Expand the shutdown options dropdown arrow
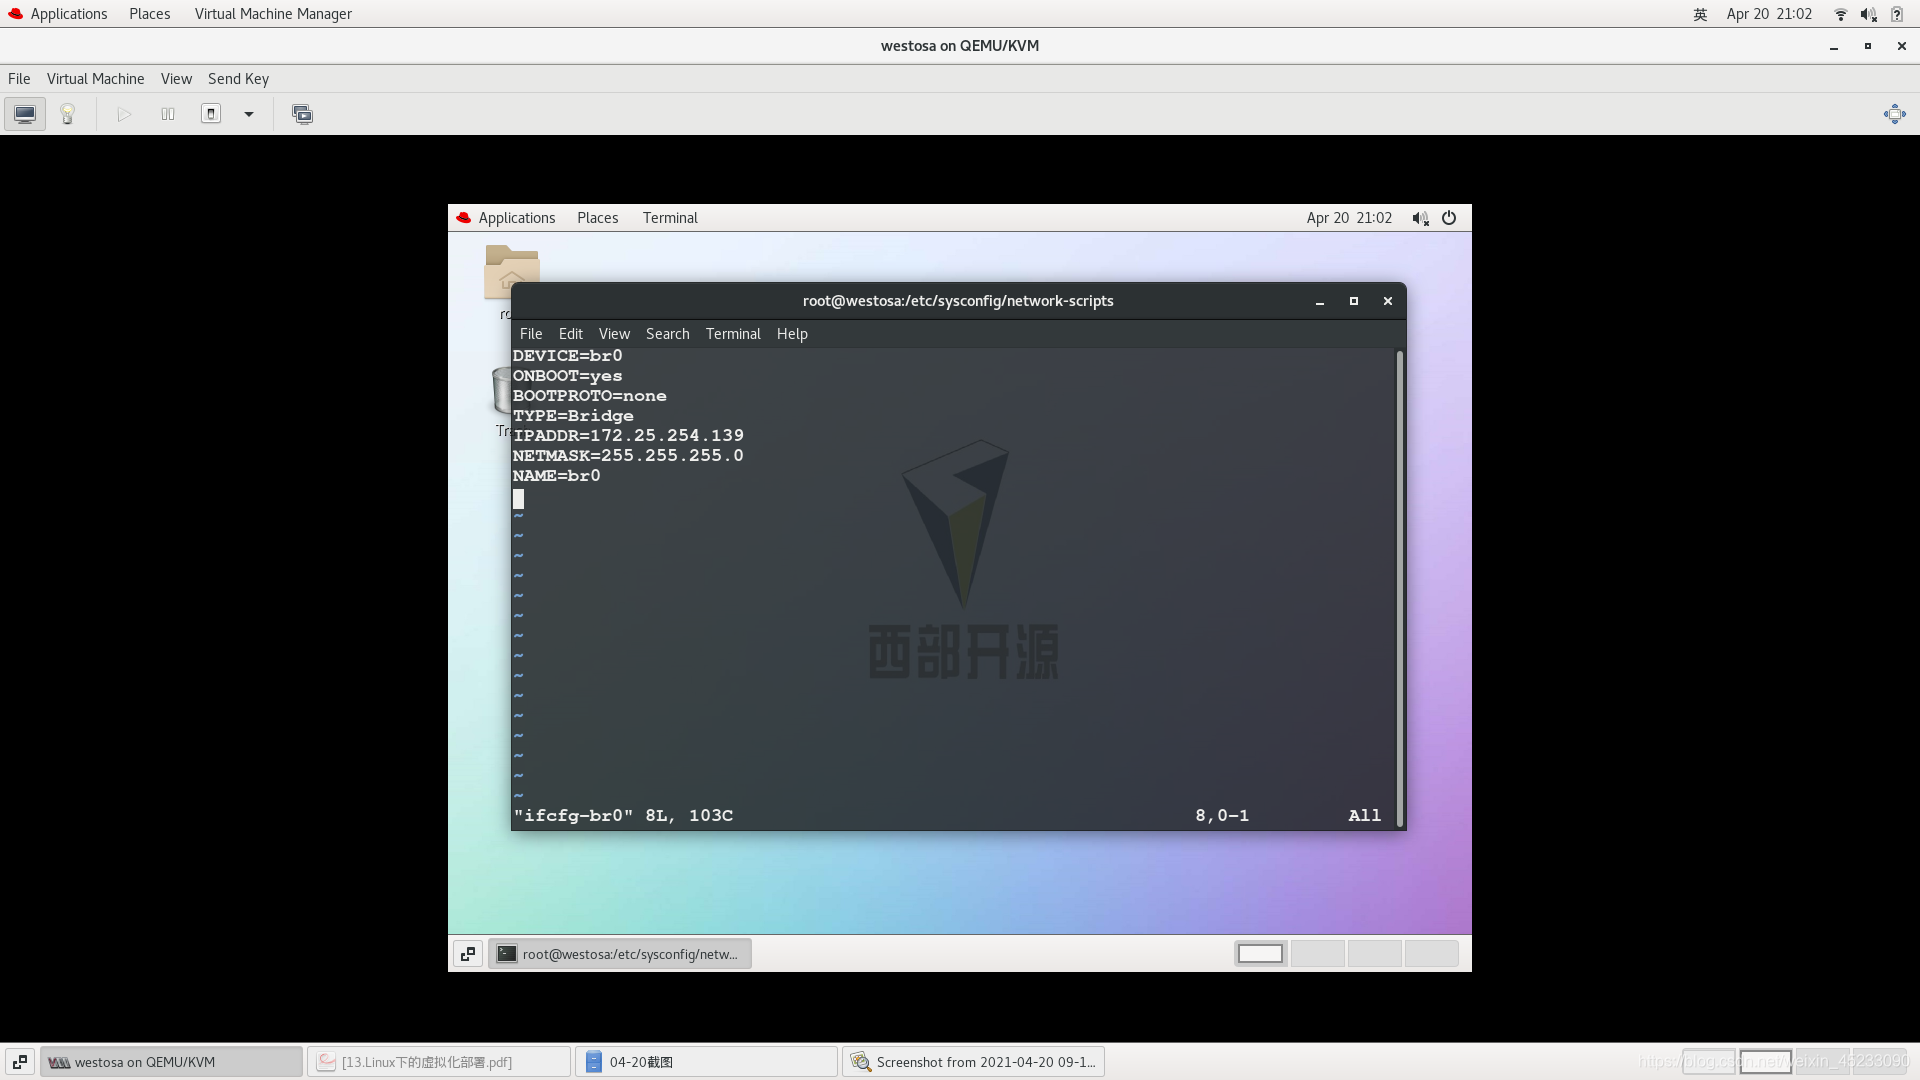 249,114
